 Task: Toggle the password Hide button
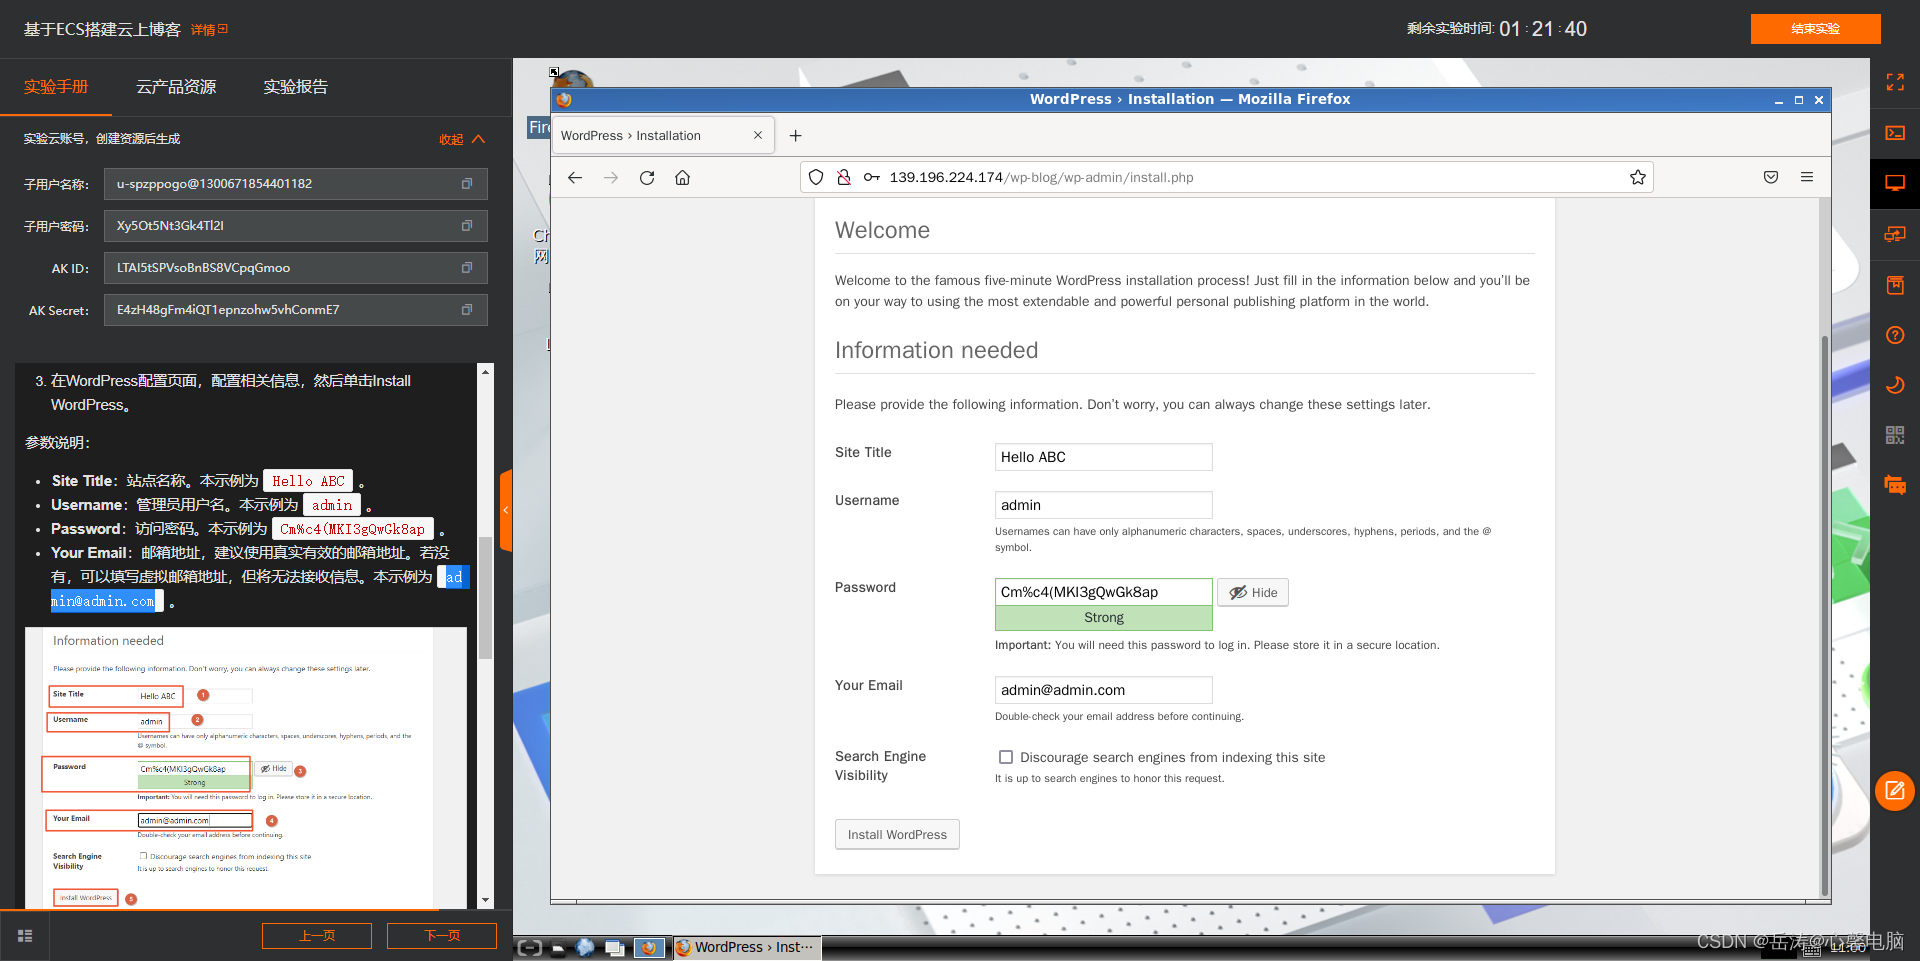click(x=1253, y=593)
